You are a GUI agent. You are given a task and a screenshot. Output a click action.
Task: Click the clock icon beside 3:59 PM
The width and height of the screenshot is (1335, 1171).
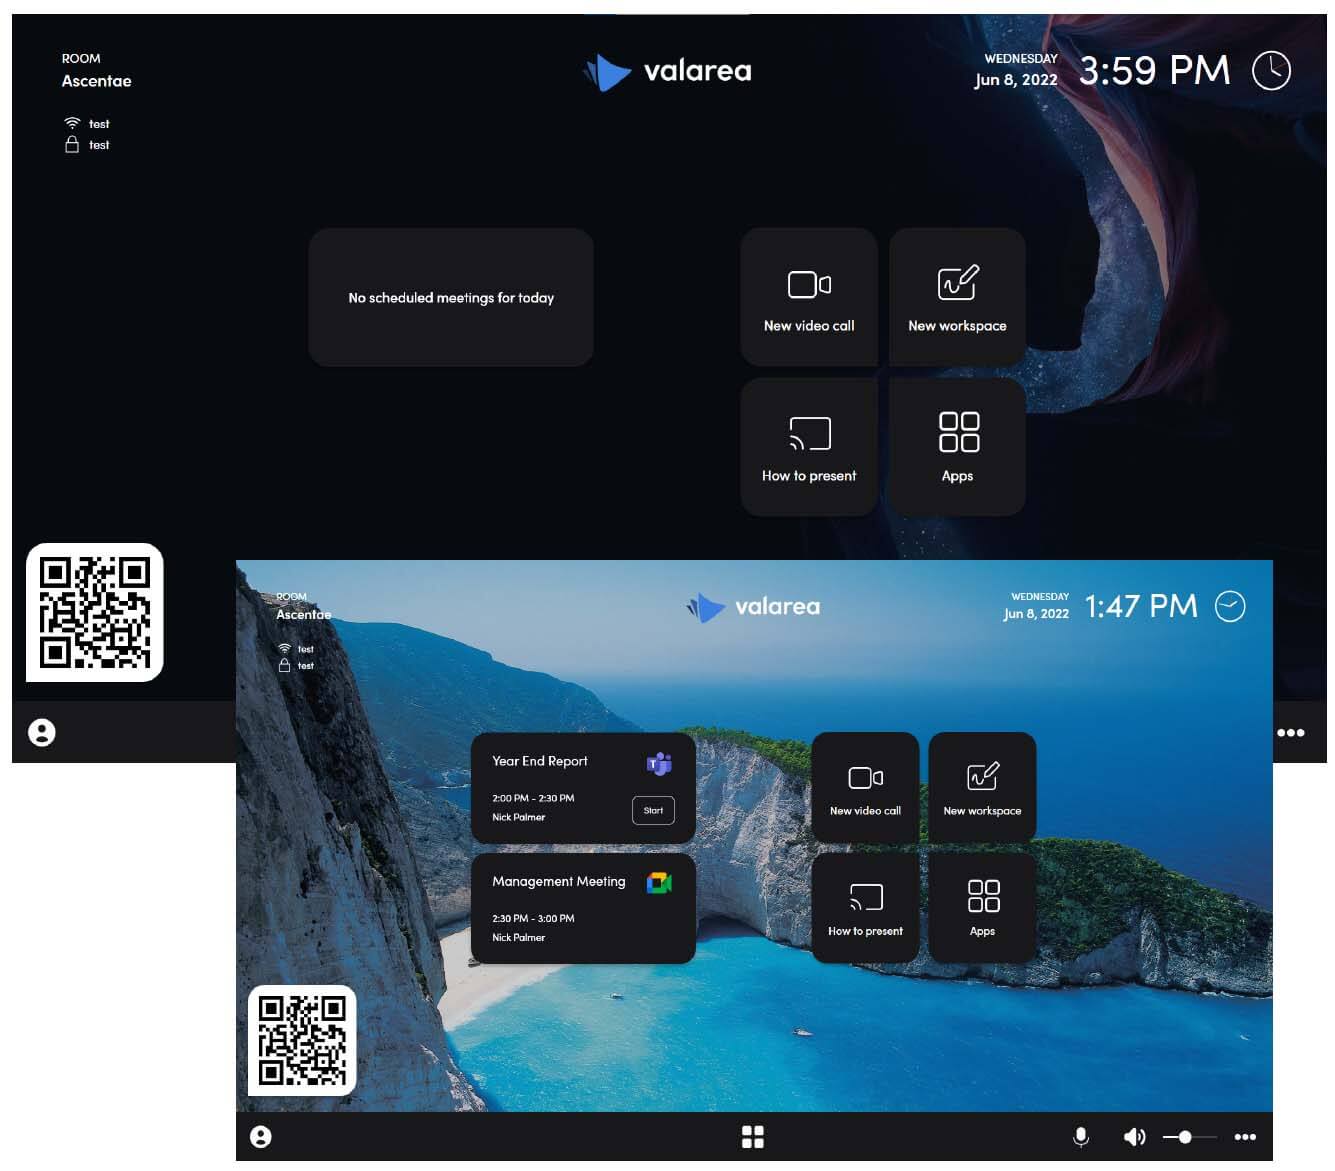click(x=1271, y=71)
